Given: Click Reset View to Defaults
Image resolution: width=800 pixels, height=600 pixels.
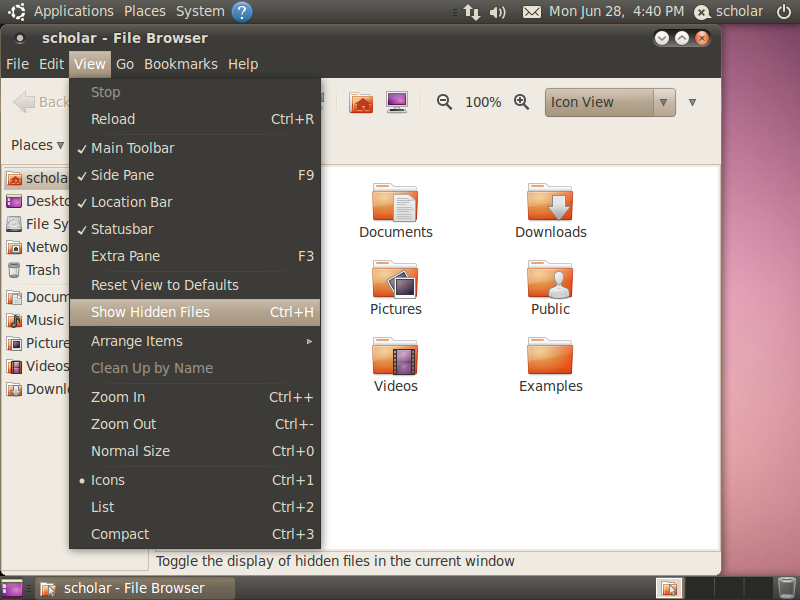Looking at the screenshot, I should coord(195,285).
